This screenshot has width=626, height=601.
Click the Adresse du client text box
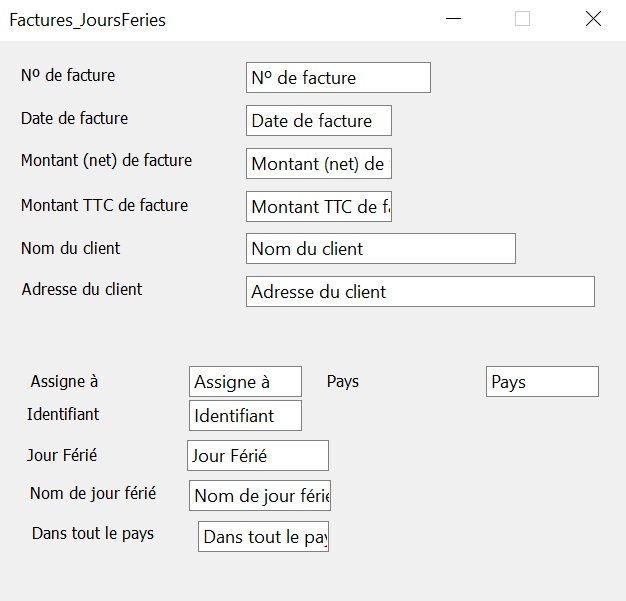click(420, 292)
